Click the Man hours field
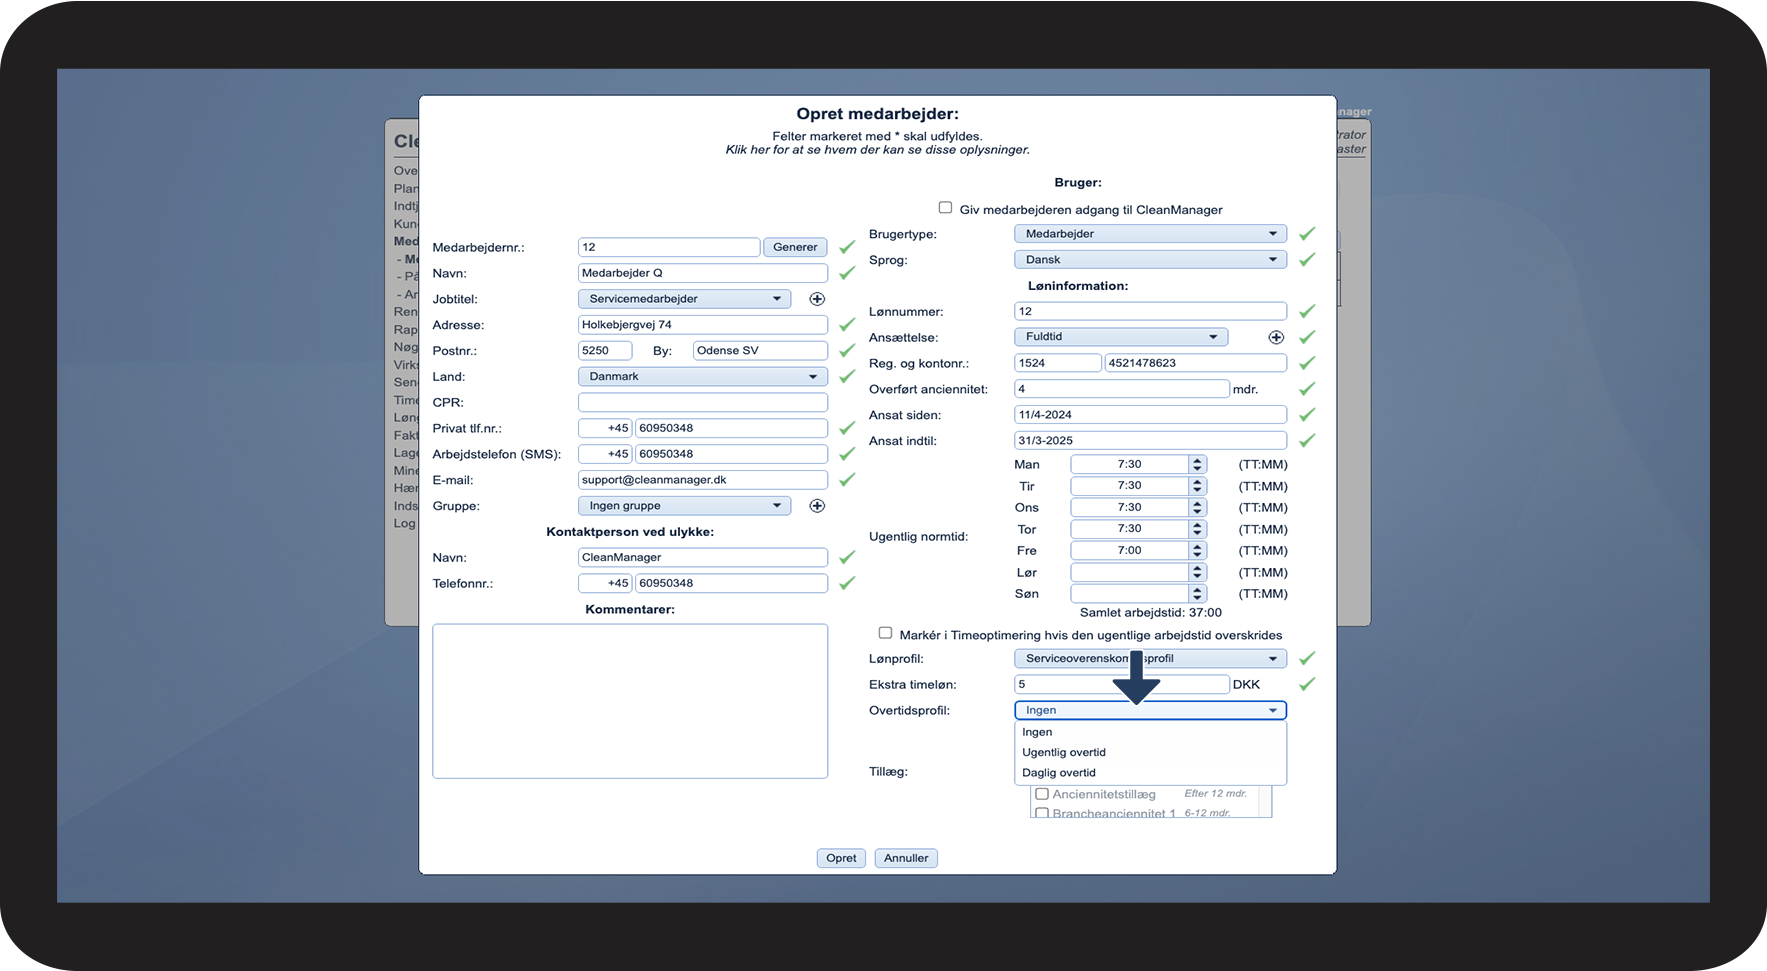Viewport: 1767px width, 971px height. click(x=1130, y=464)
